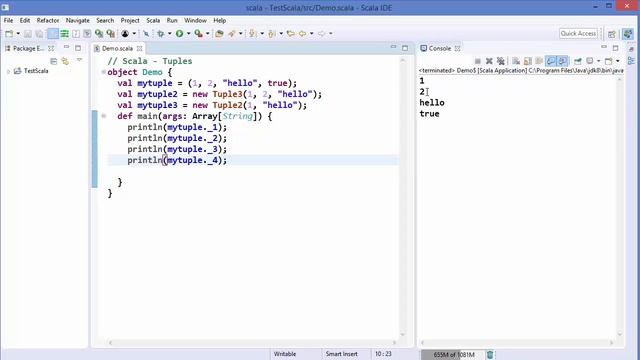Maximize the Console view panel
Viewport: 640px width, 360px height.
pyautogui.click(x=615, y=48)
